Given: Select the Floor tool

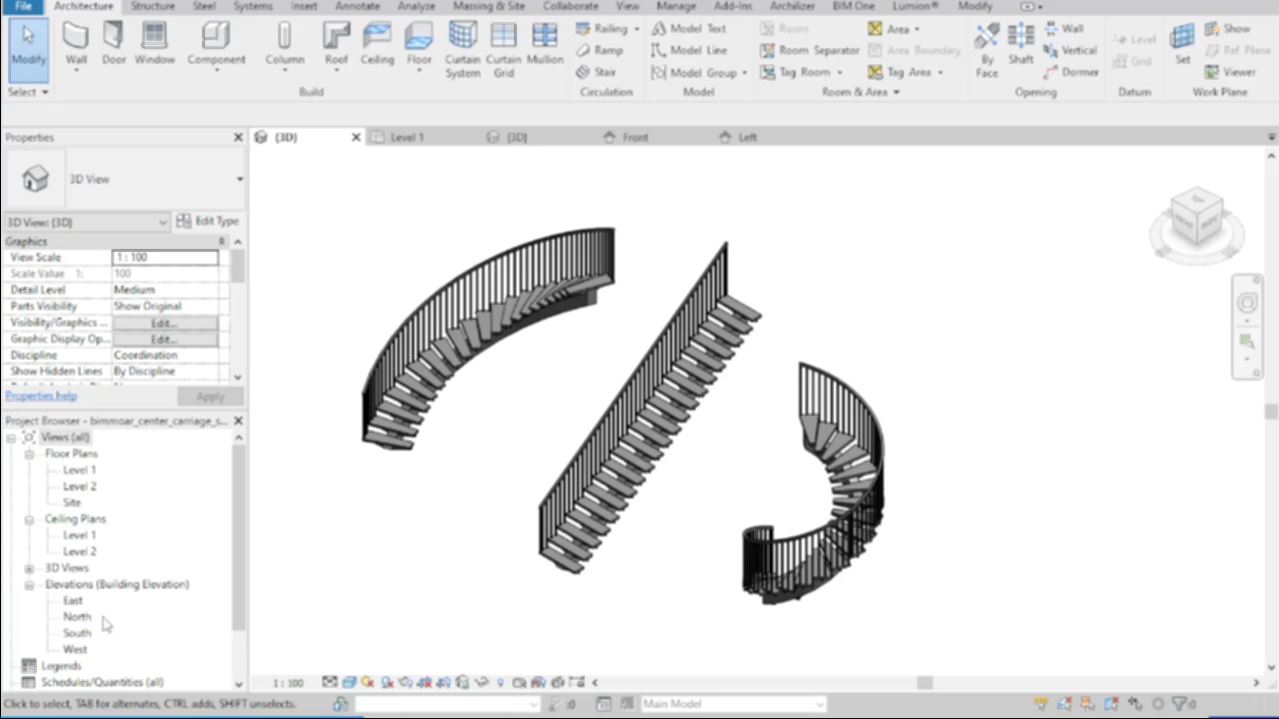Looking at the screenshot, I should (x=419, y=43).
